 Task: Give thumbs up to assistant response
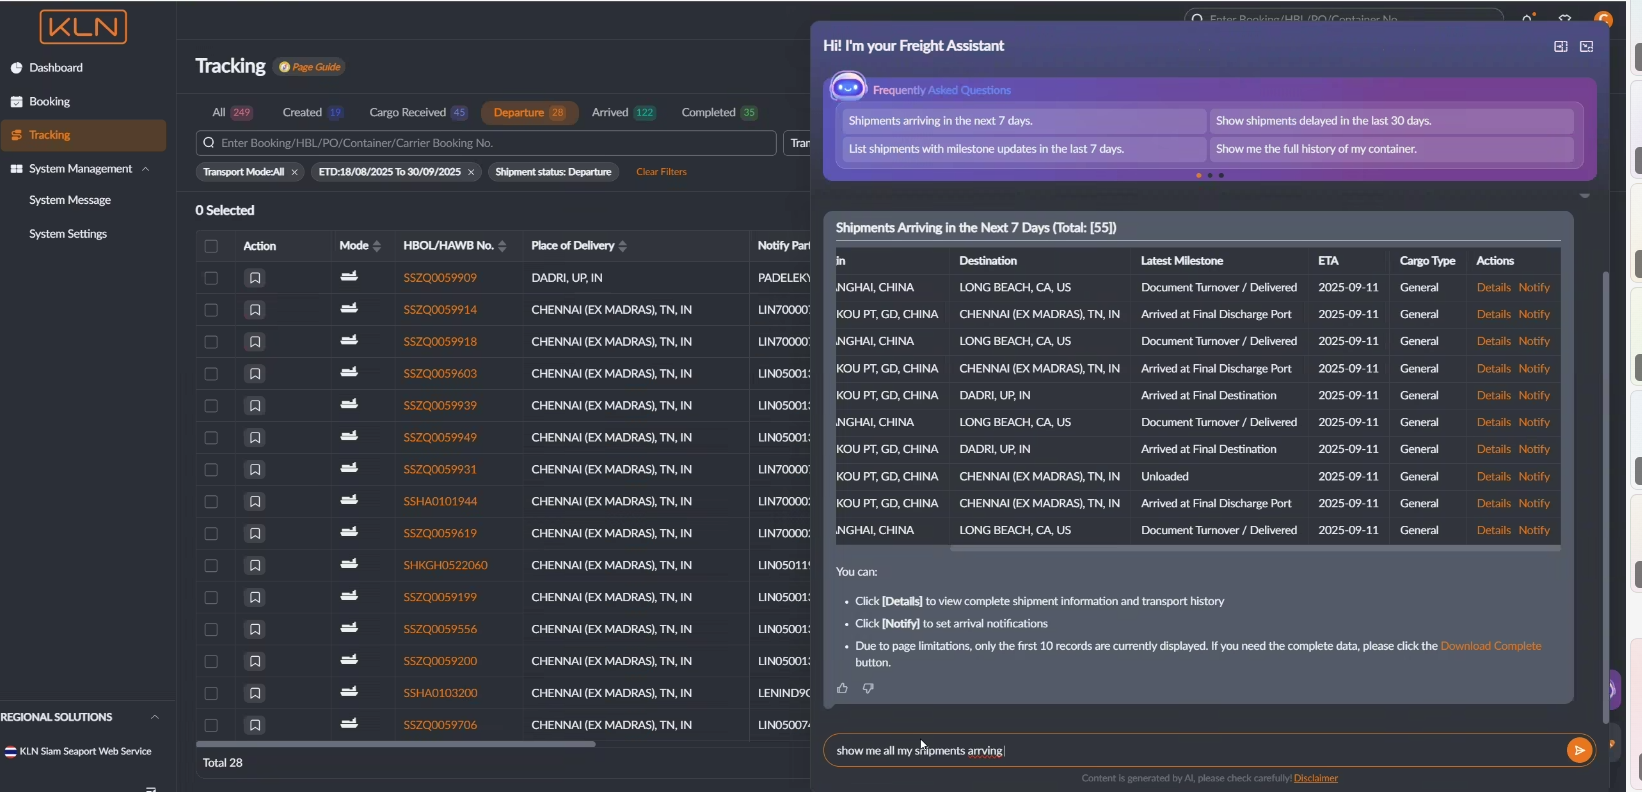click(x=842, y=688)
